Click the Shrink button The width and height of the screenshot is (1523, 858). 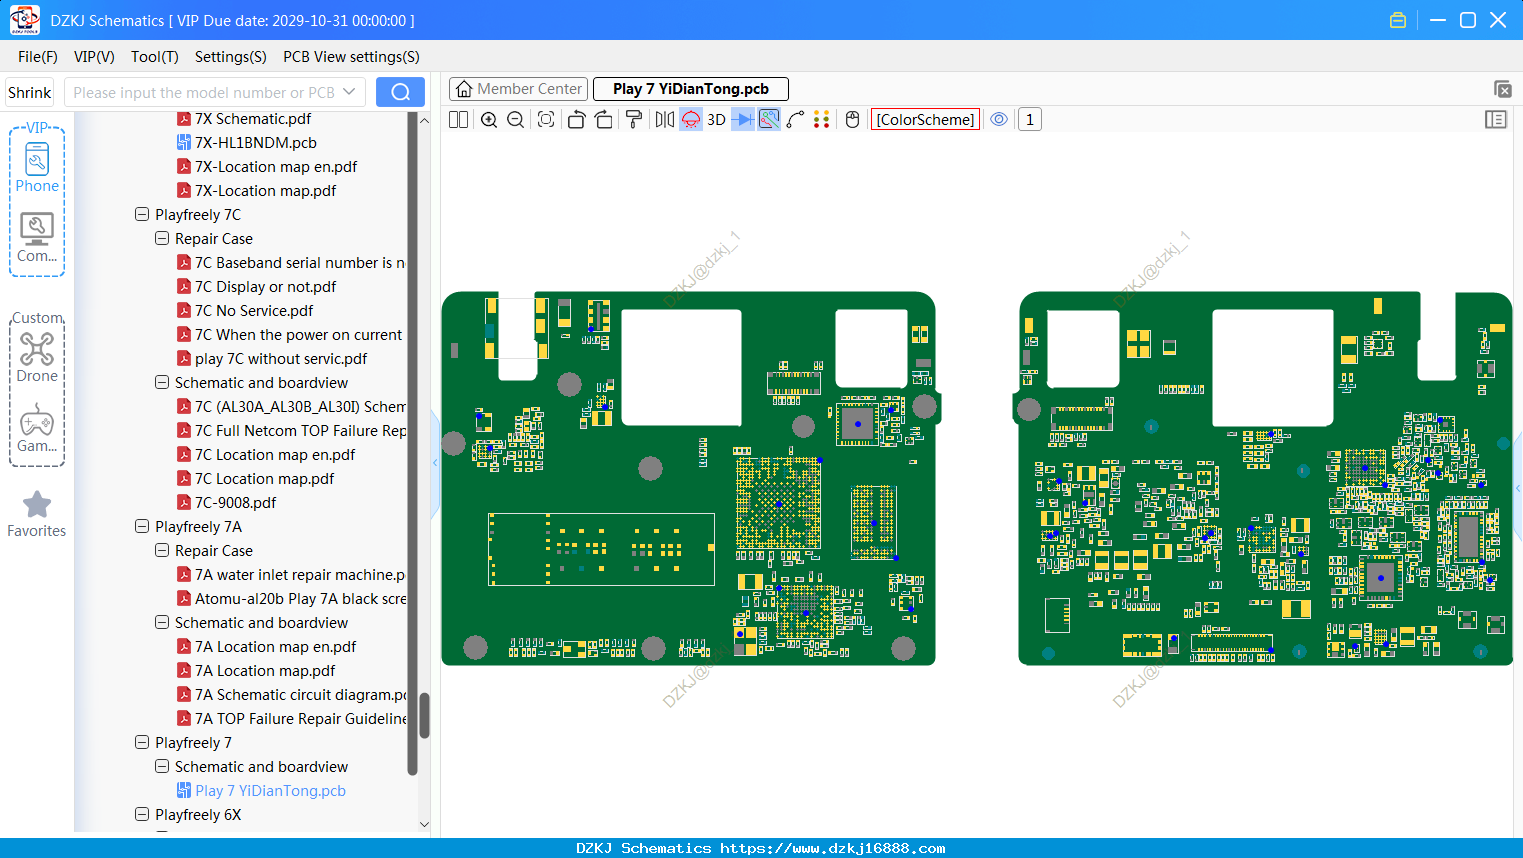click(30, 92)
